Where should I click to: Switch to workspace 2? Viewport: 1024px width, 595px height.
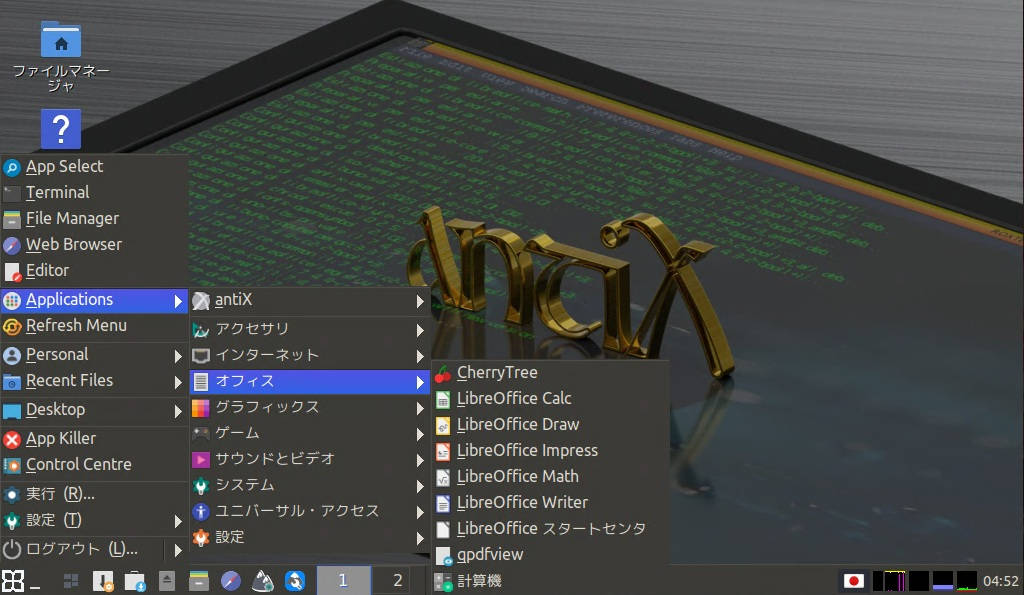tap(397, 581)
